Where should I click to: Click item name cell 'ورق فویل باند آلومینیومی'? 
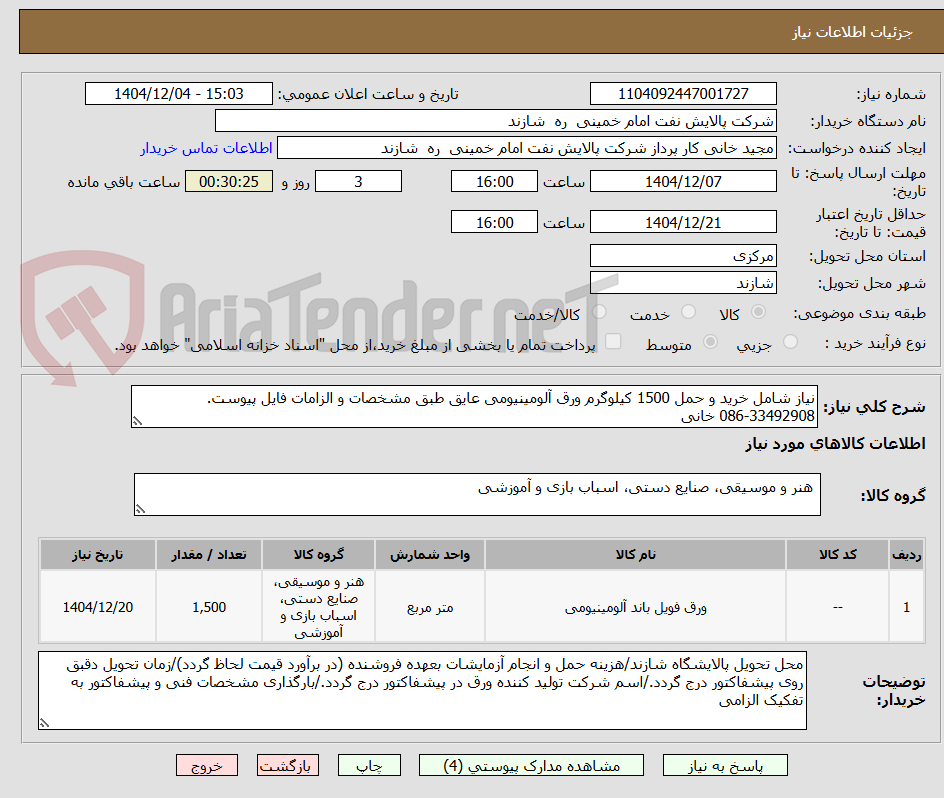click(x=635, y=607)
